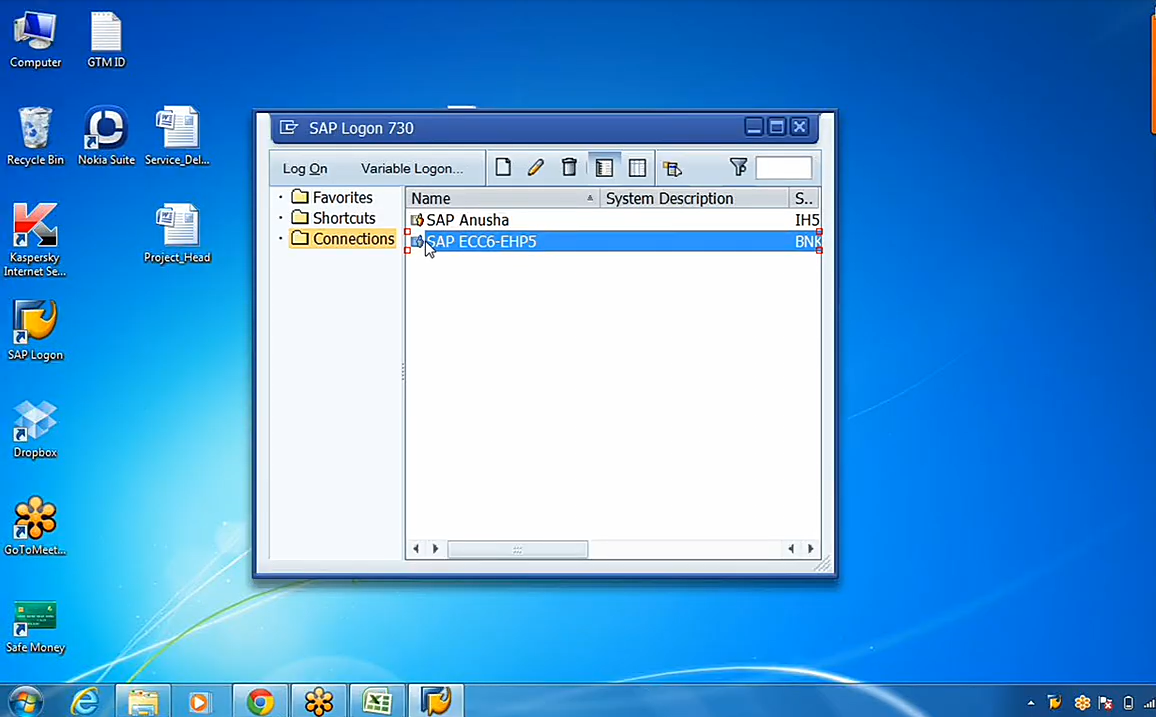Select the SAP Anusha connection row

613,220
